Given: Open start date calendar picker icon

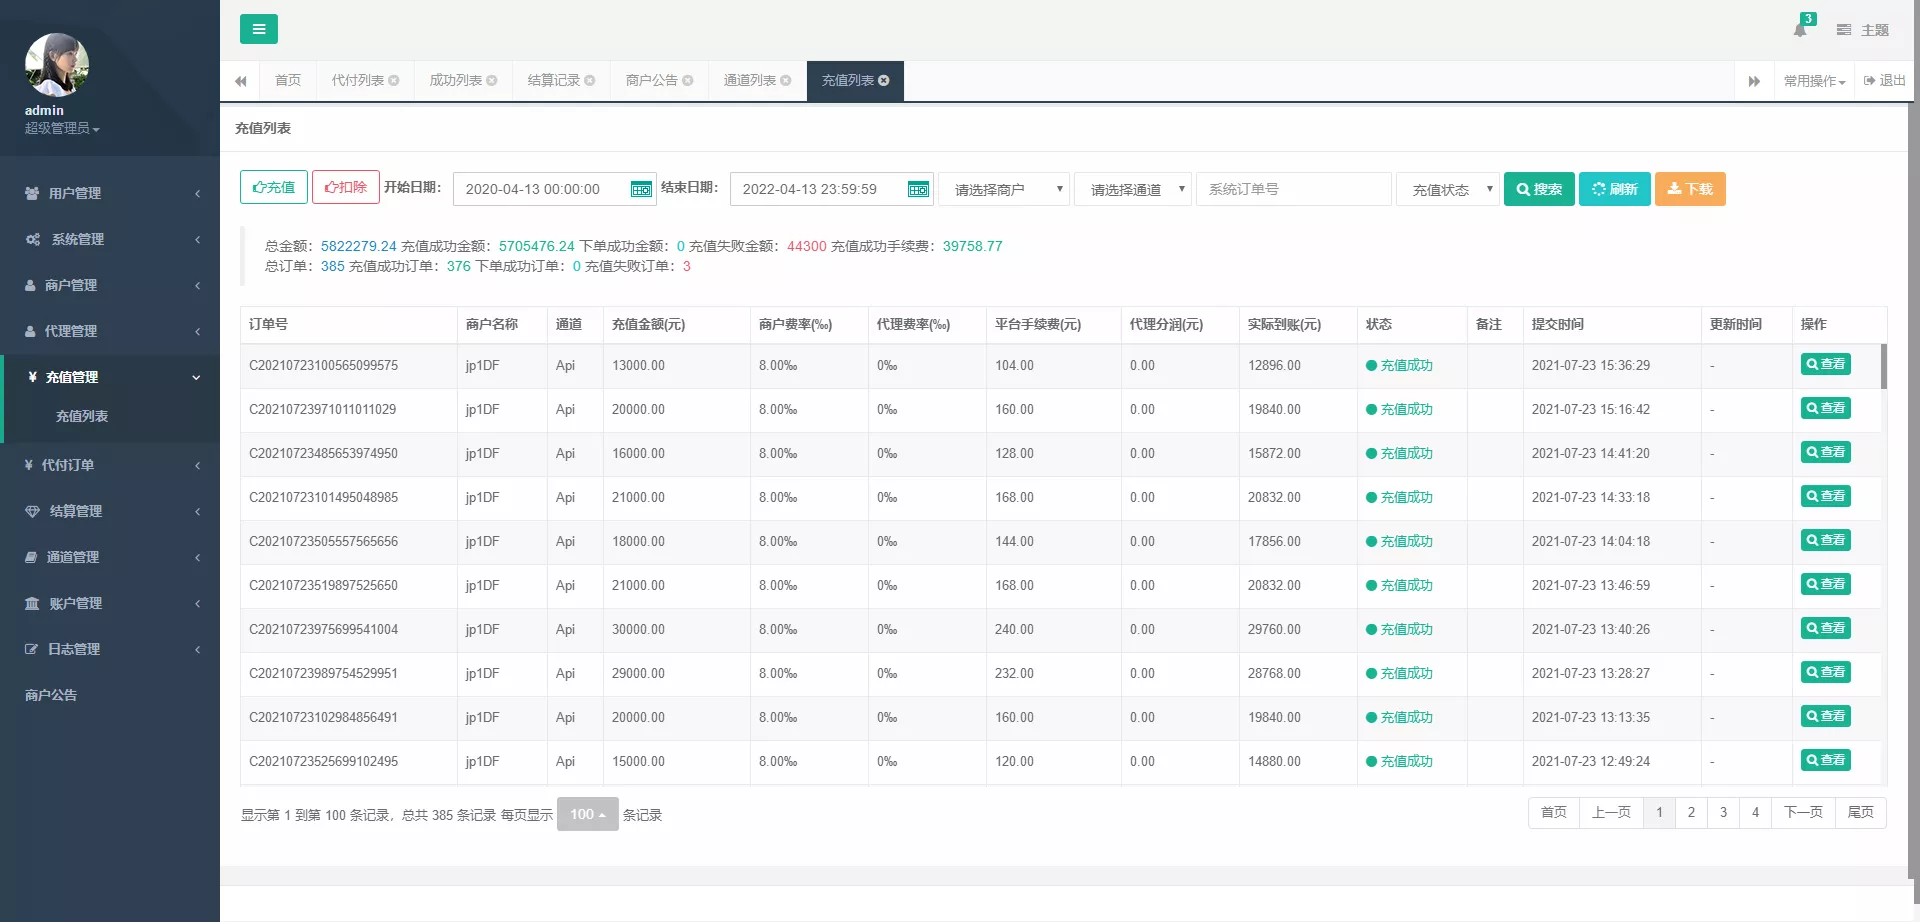Looking at the screenshot, I should 641,189.
